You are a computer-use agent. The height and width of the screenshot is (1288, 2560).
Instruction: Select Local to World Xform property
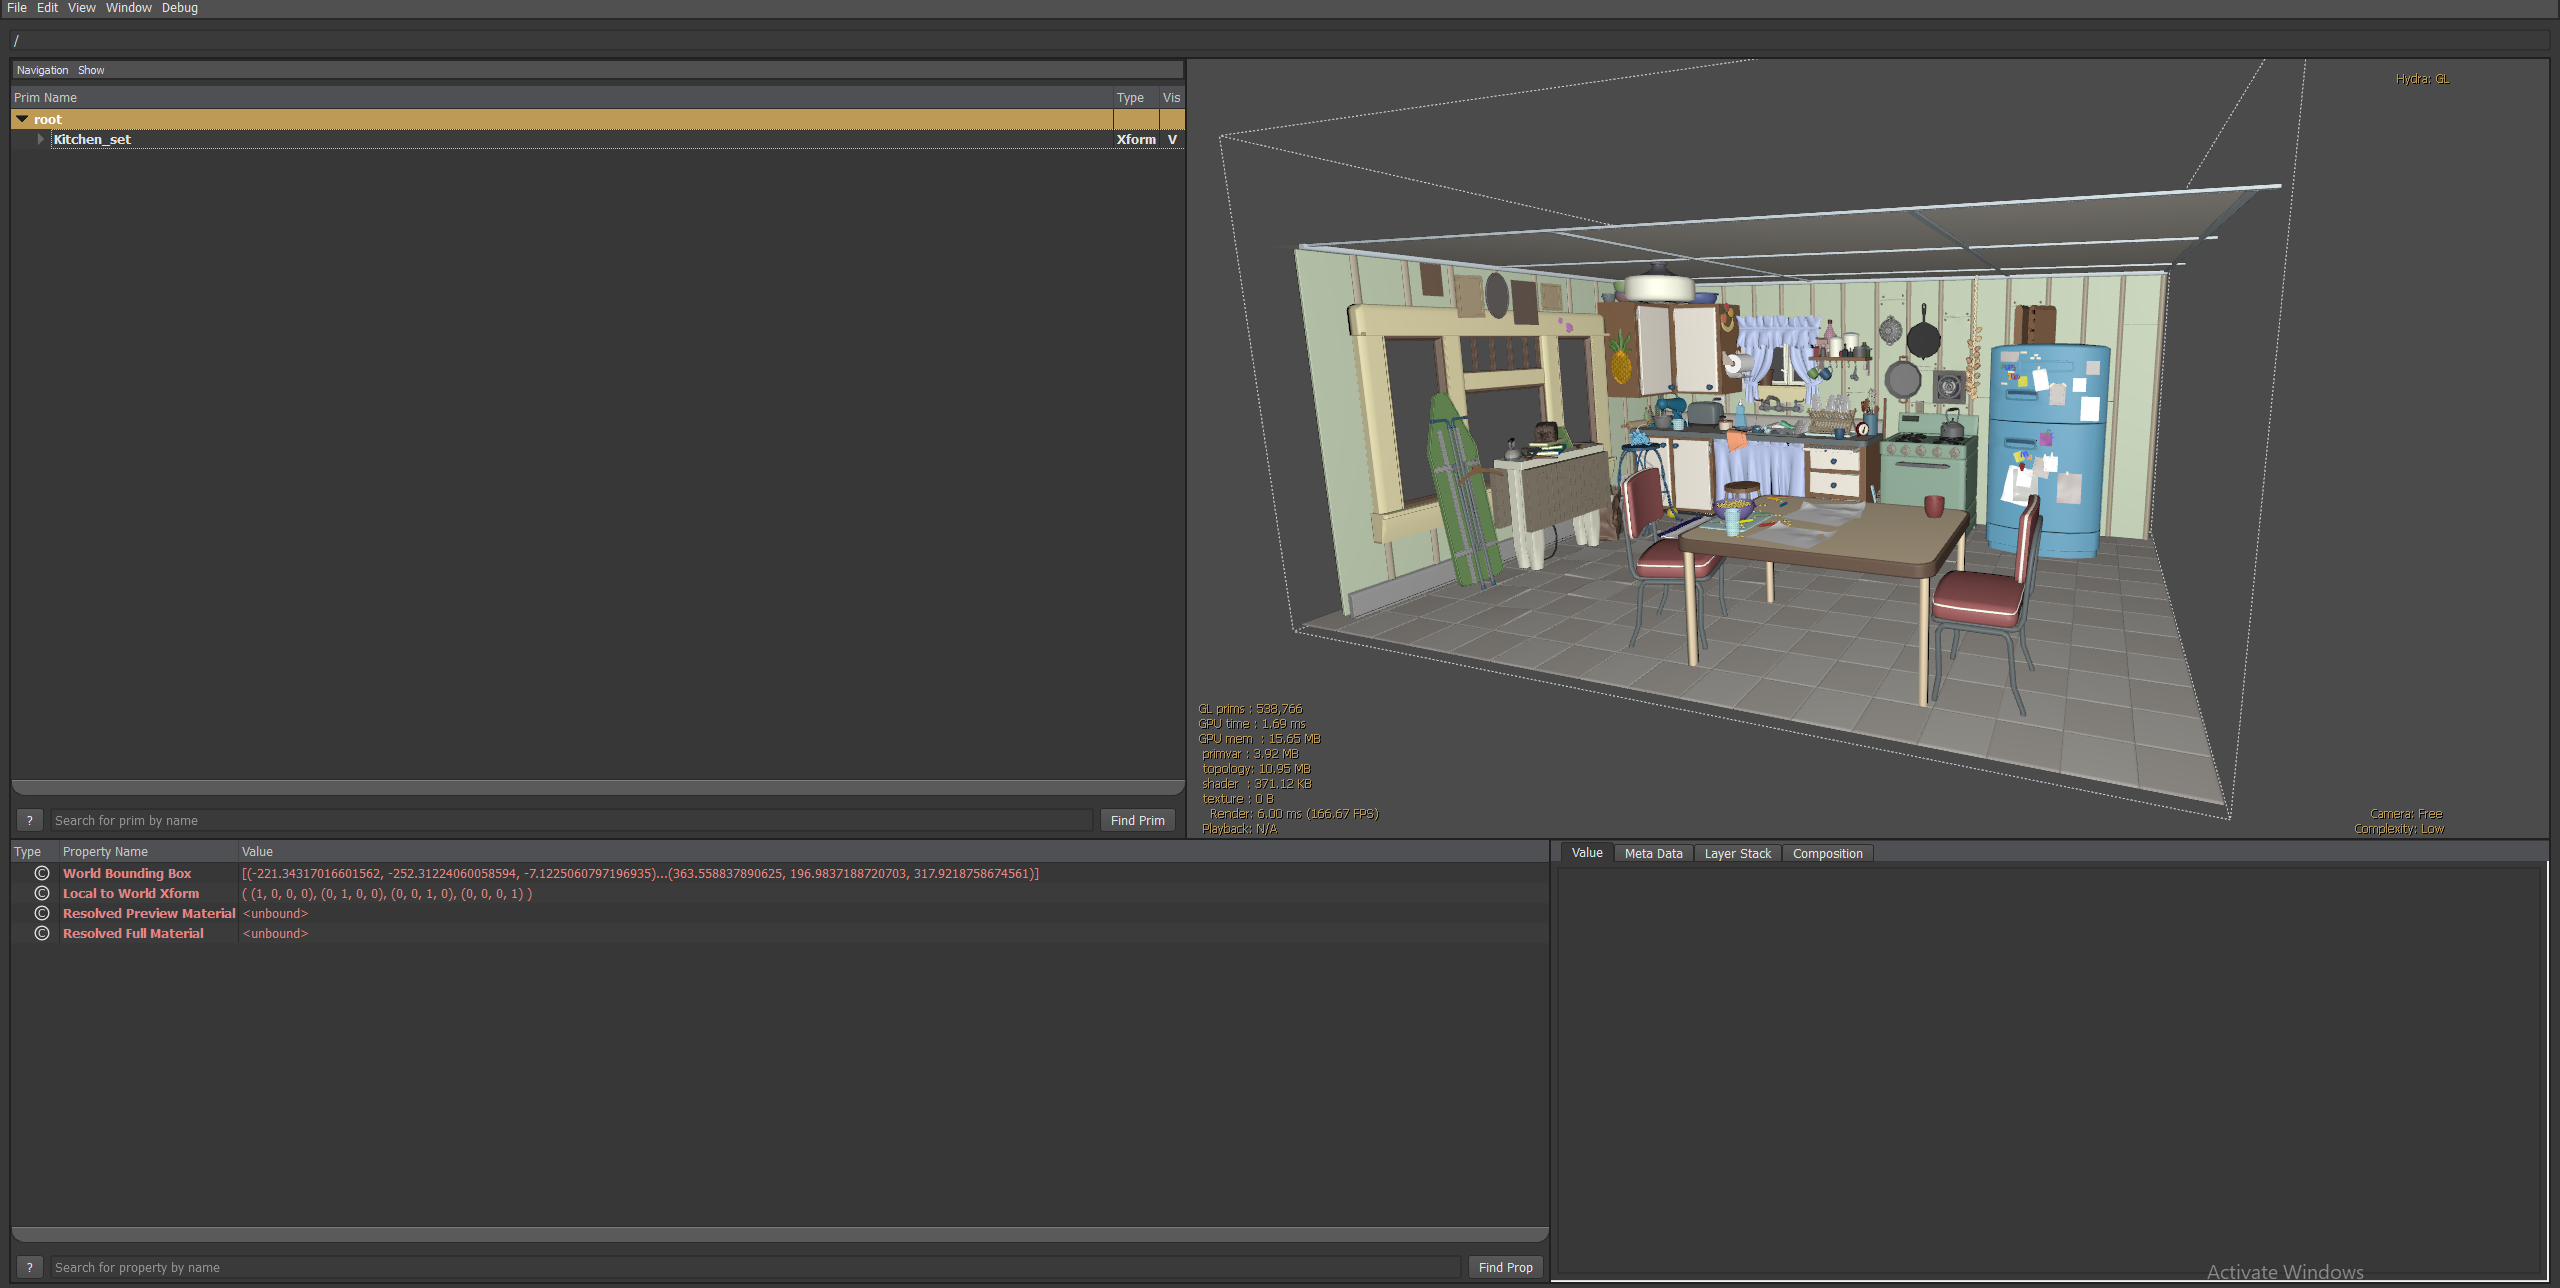click(x=131, y=893)
